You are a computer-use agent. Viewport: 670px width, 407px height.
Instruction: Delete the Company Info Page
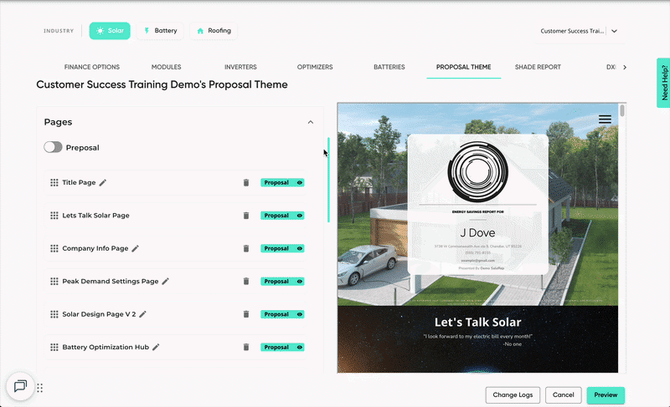tap(246, 249)
